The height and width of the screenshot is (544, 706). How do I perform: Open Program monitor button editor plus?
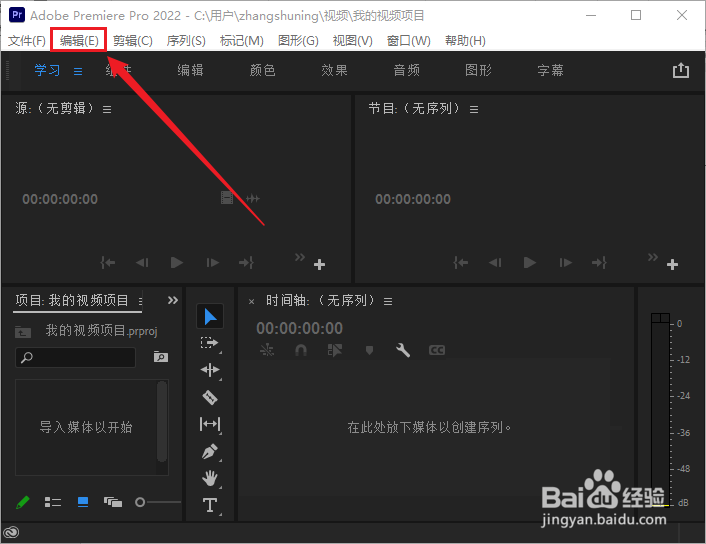[x=672, y=264]
